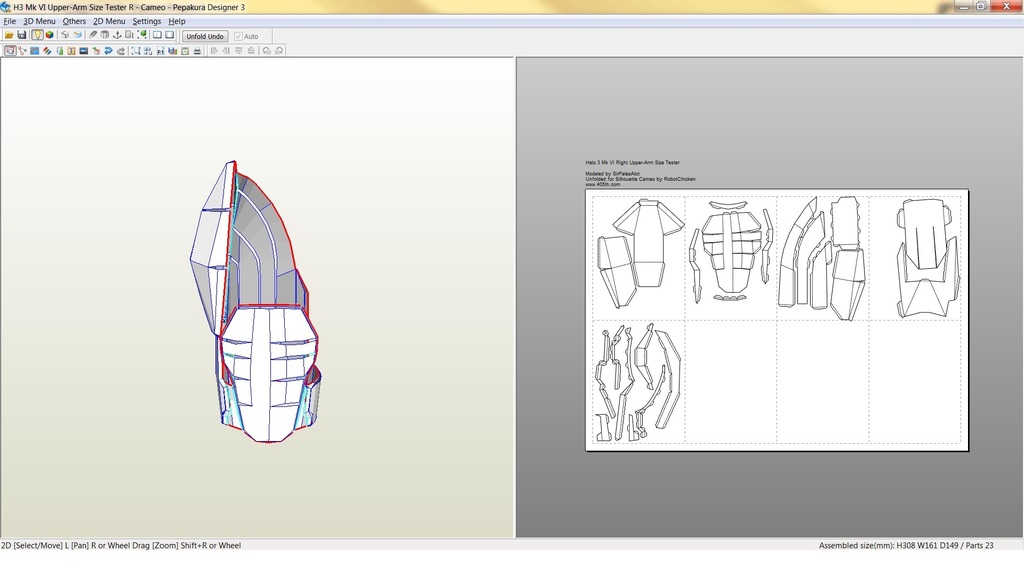Viewport: 1024px width, 576px height.
Task: Click the anchor icon in top toolbar
Action: [x=118, y=35]
